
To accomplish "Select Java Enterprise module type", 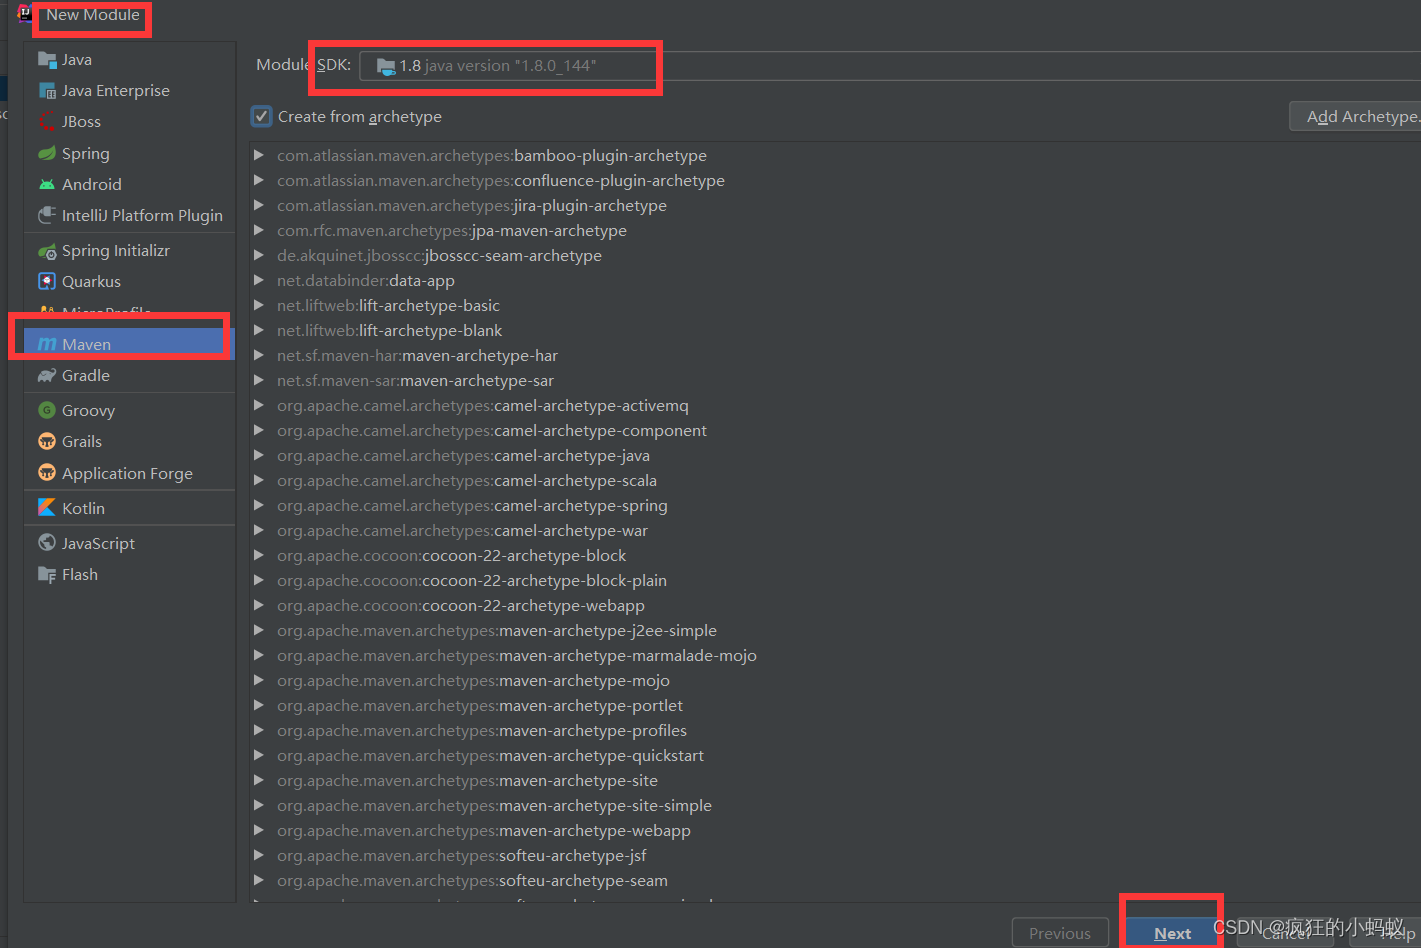I will pos(129,91).
